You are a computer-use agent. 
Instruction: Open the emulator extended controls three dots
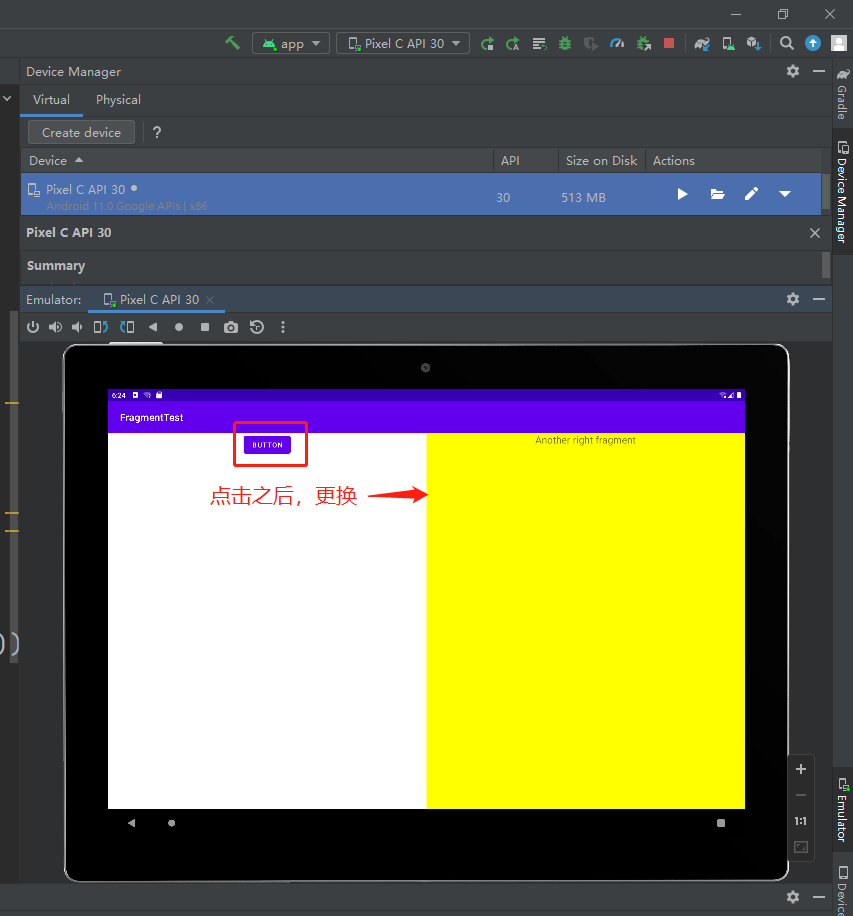pyautogui.click(x=283, y=327)
